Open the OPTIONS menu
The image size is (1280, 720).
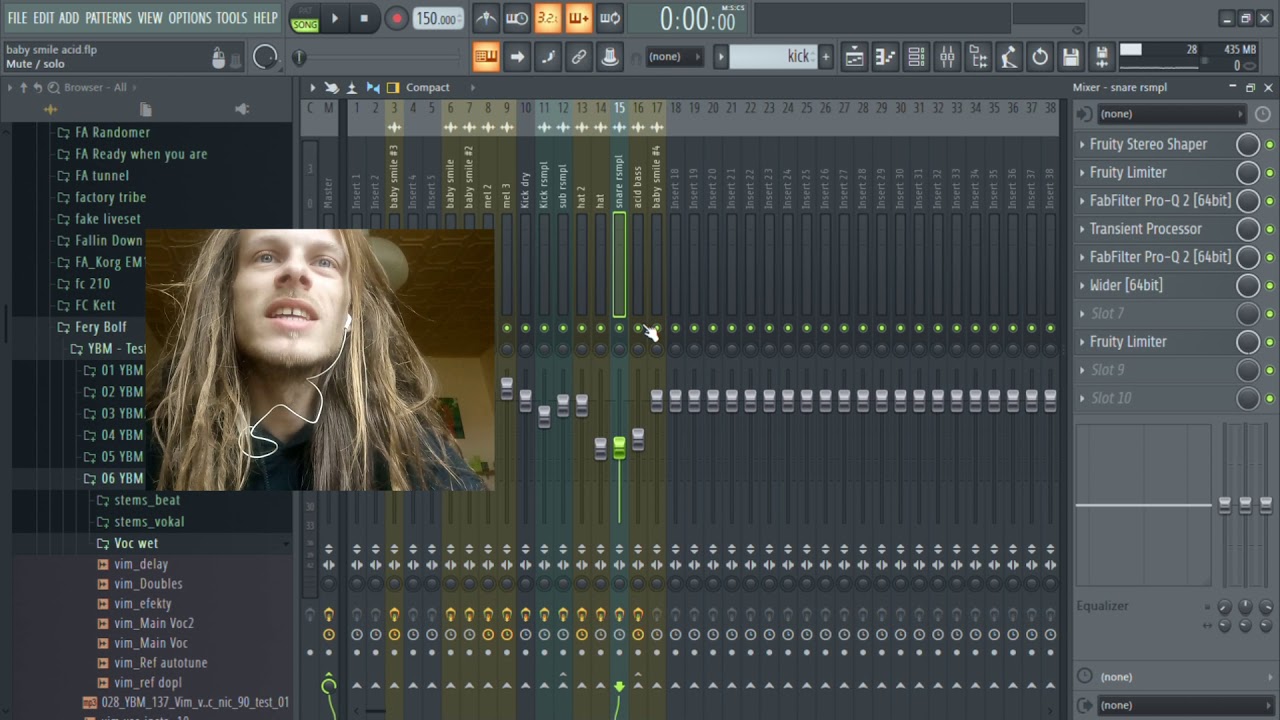[190, 18]
